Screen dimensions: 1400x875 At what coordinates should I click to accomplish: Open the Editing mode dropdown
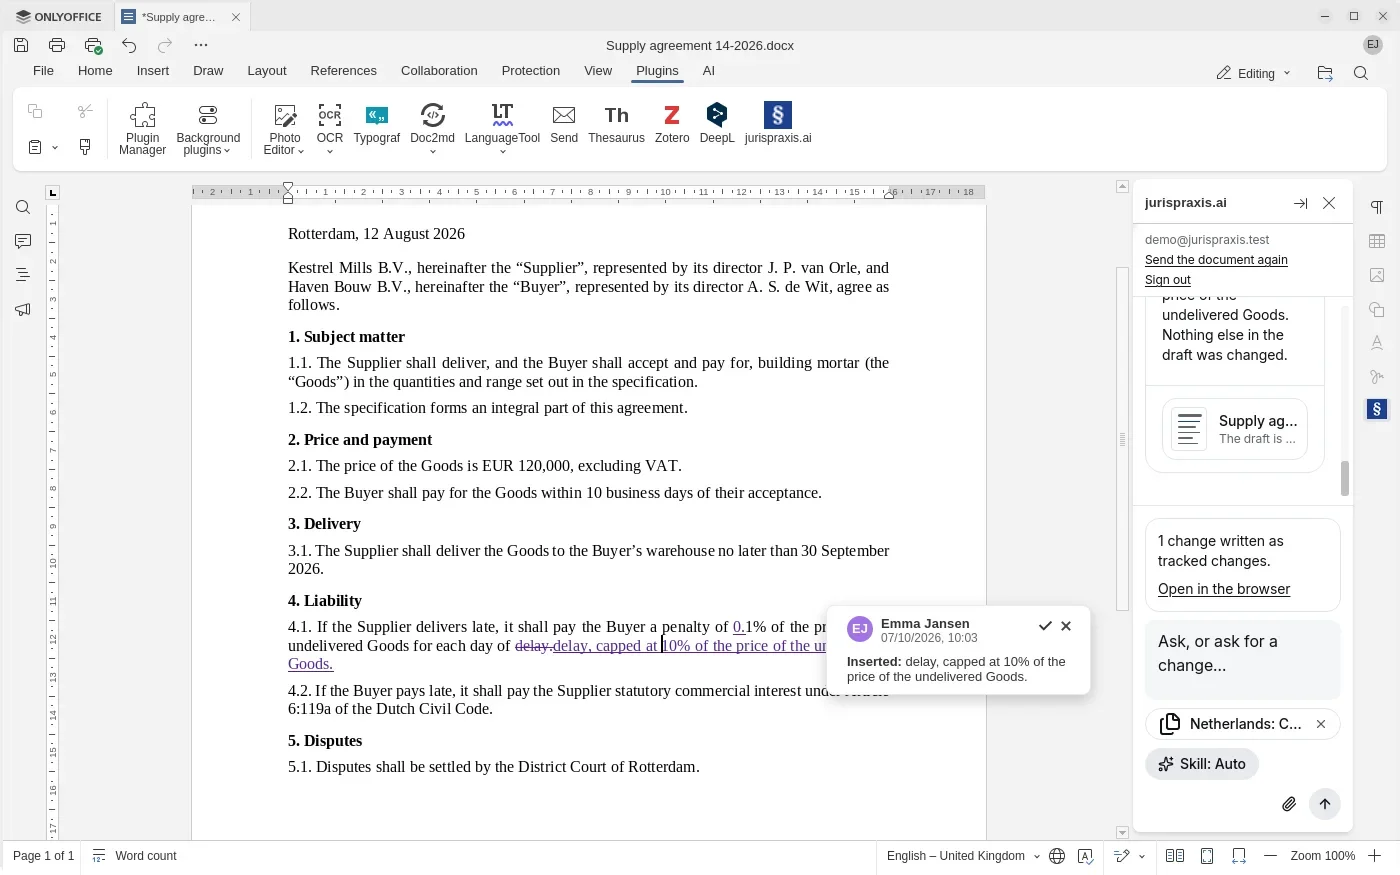tap(1254, 73)
